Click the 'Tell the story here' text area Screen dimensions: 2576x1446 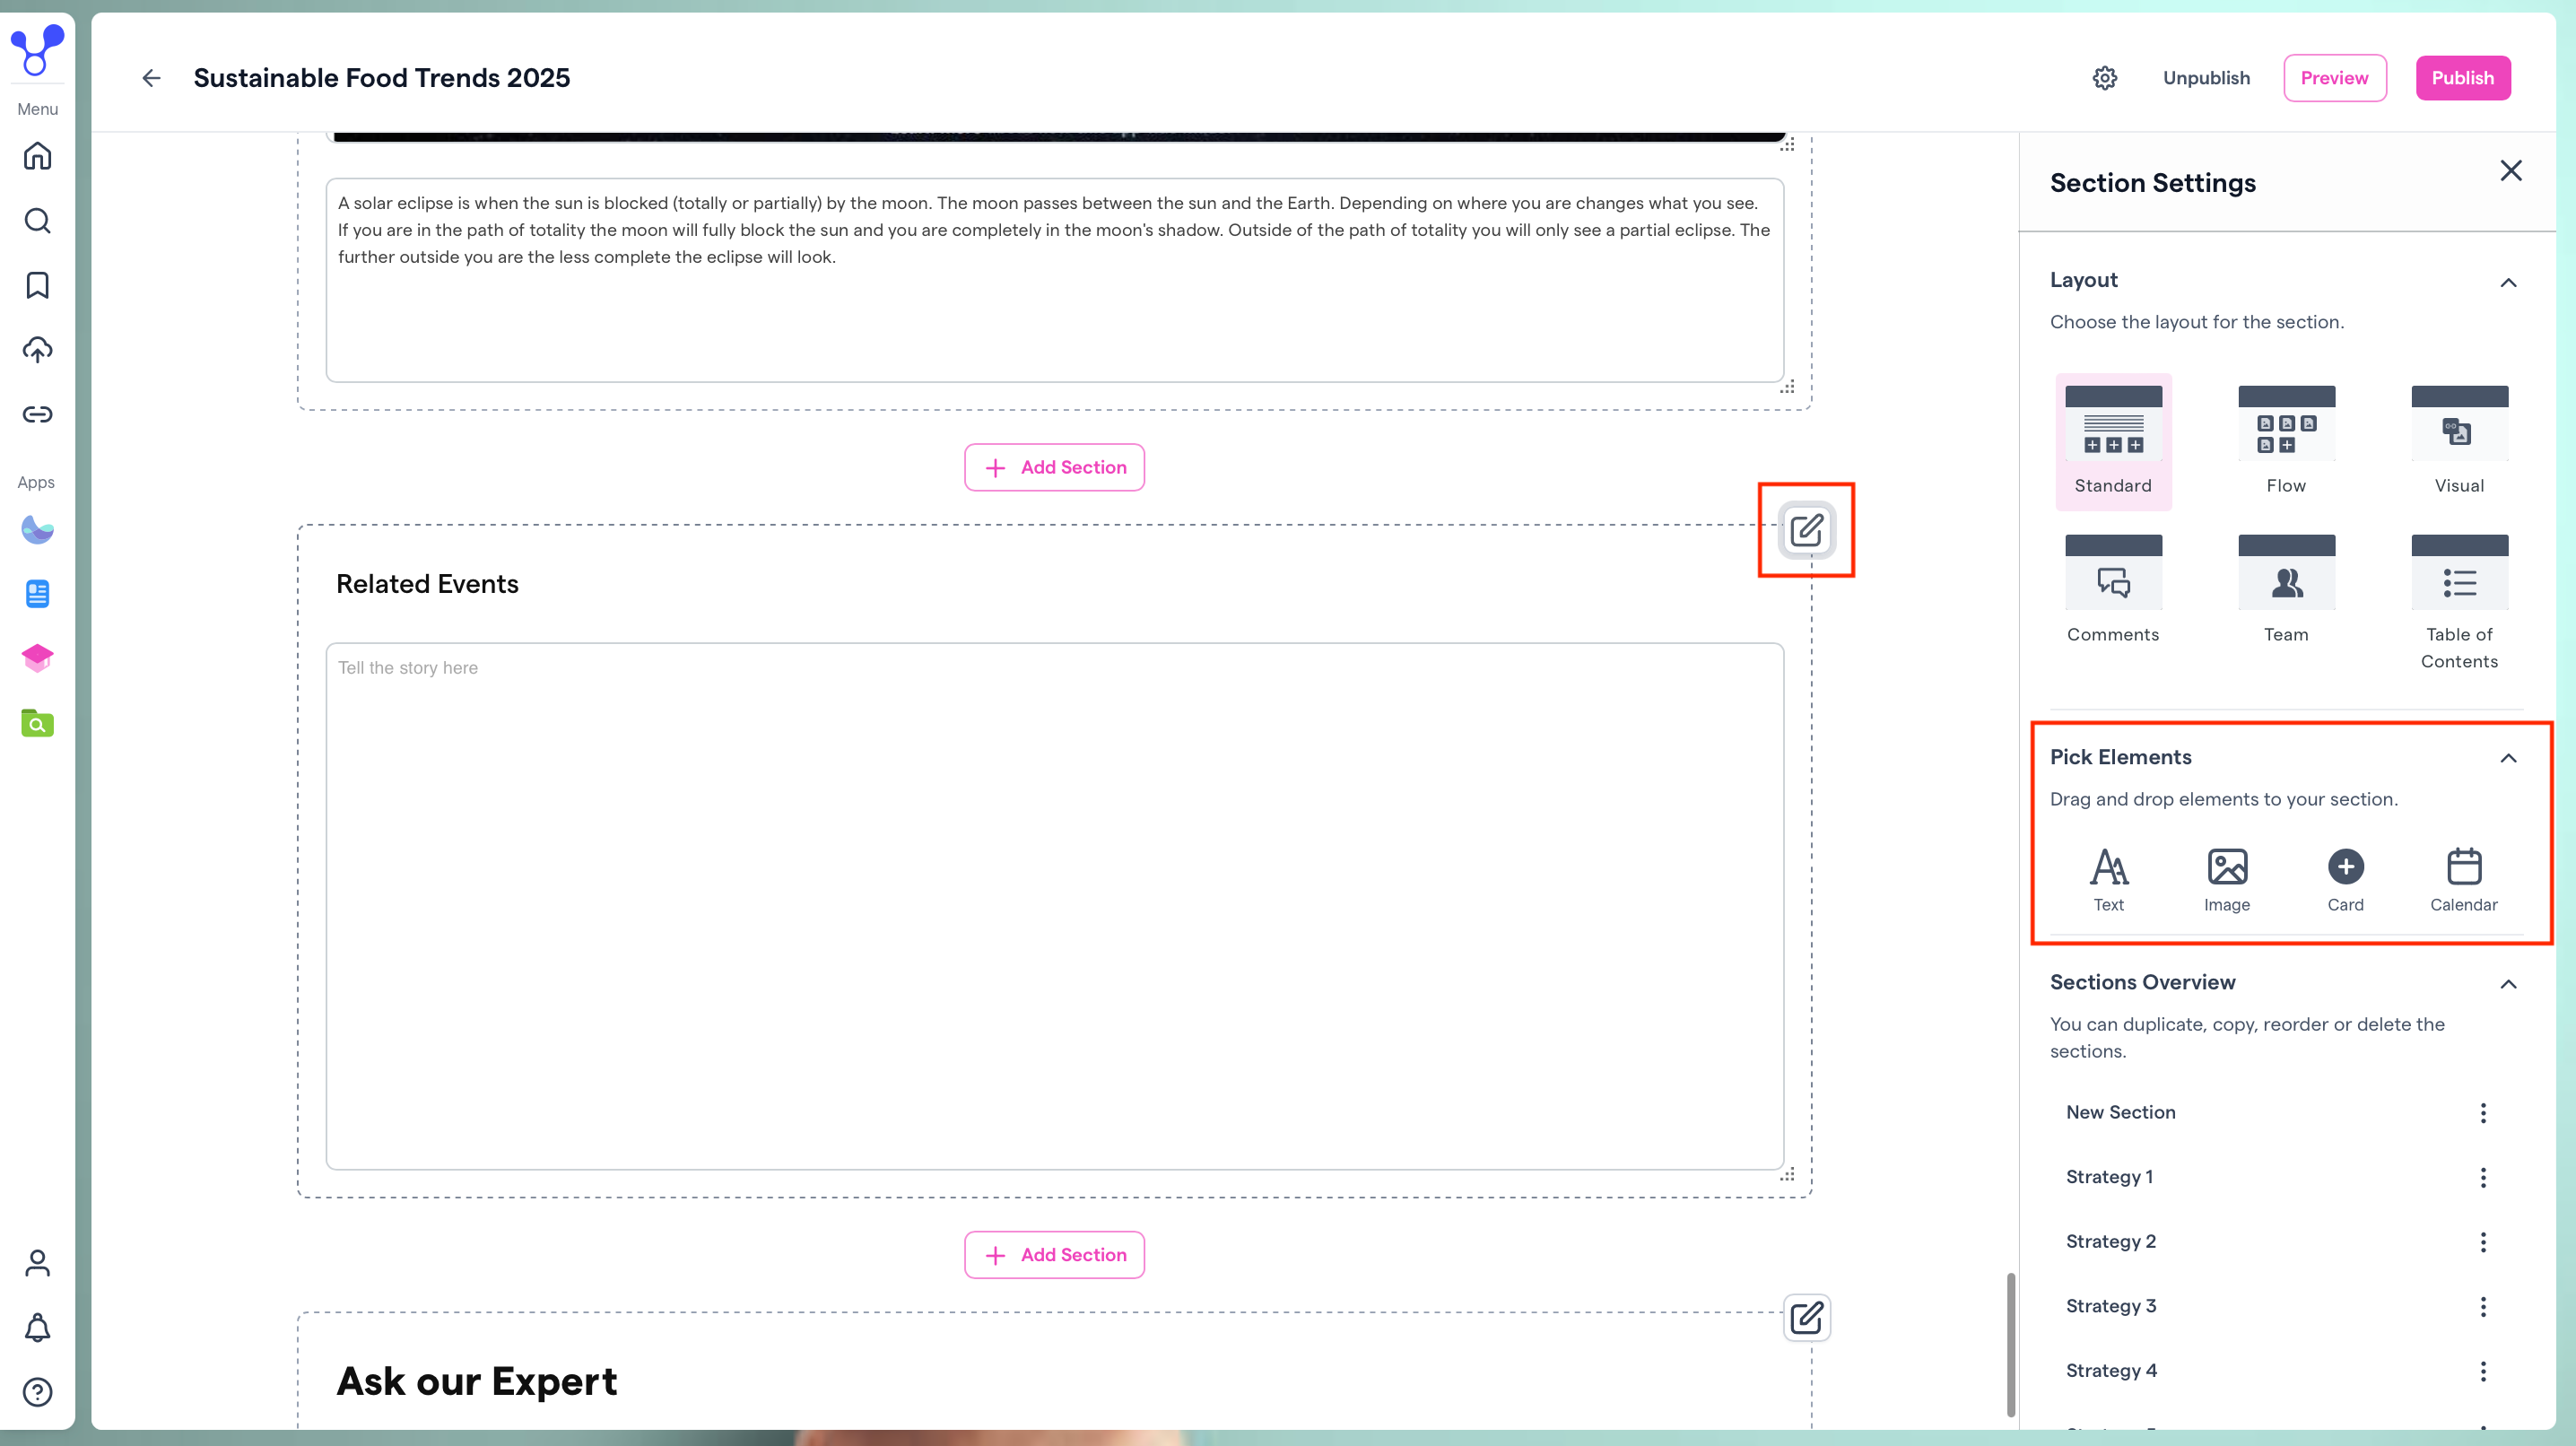1054,906
